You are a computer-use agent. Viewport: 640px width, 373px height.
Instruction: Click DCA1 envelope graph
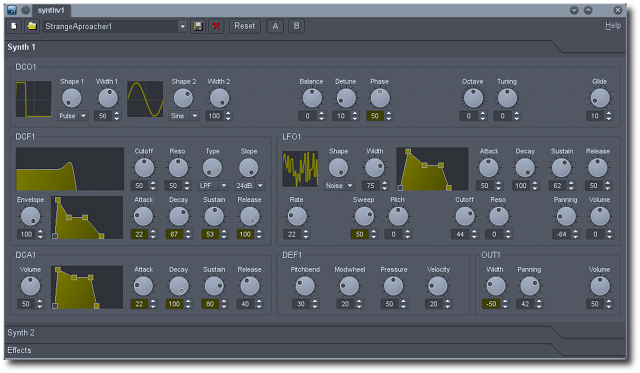coord(87,287)
